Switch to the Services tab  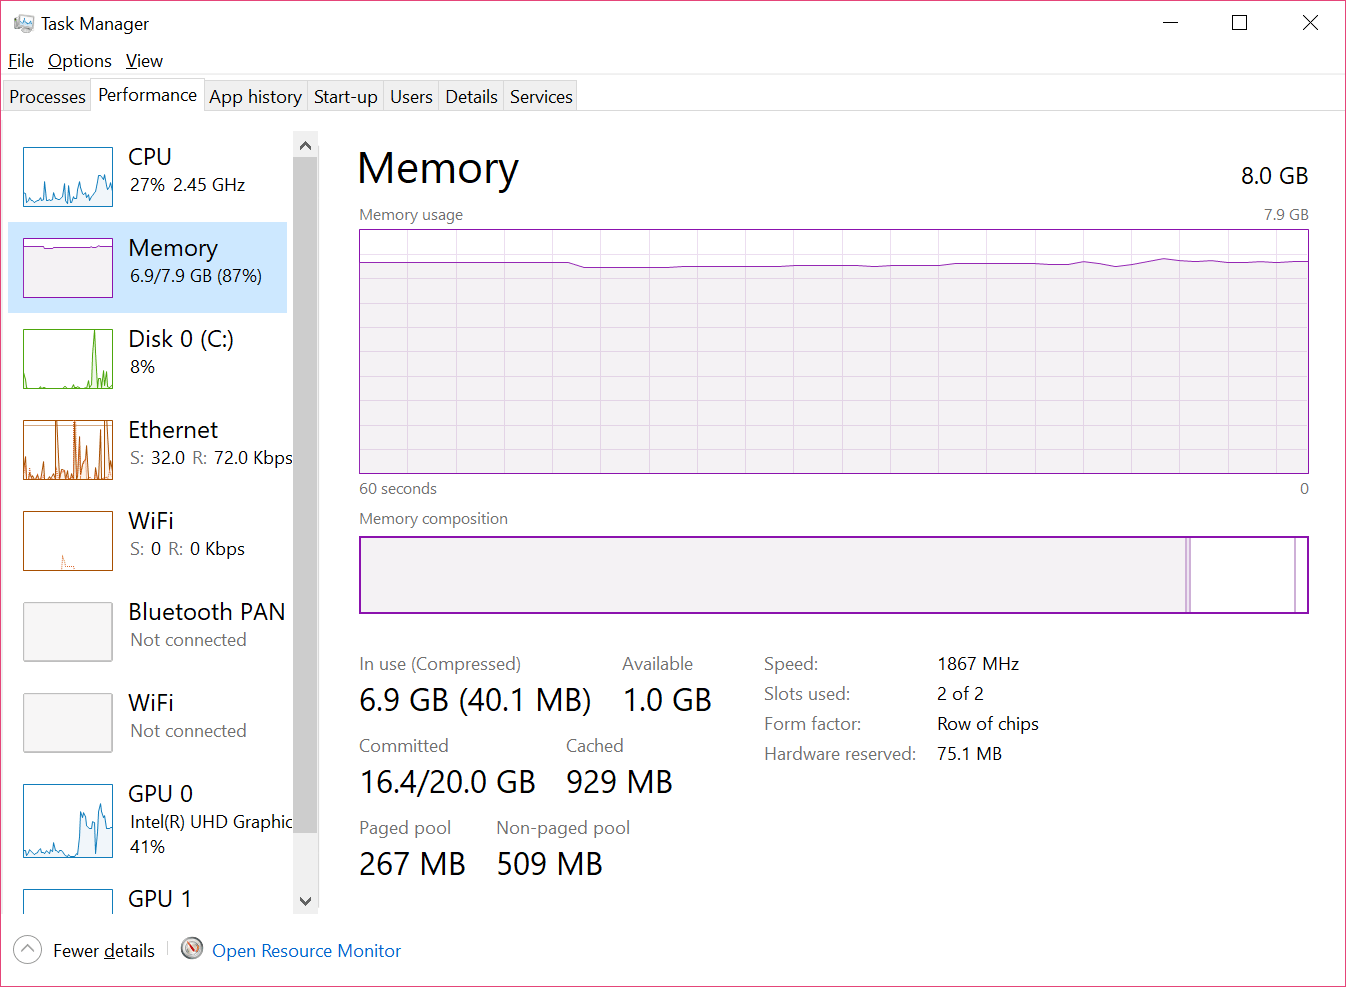540,95
